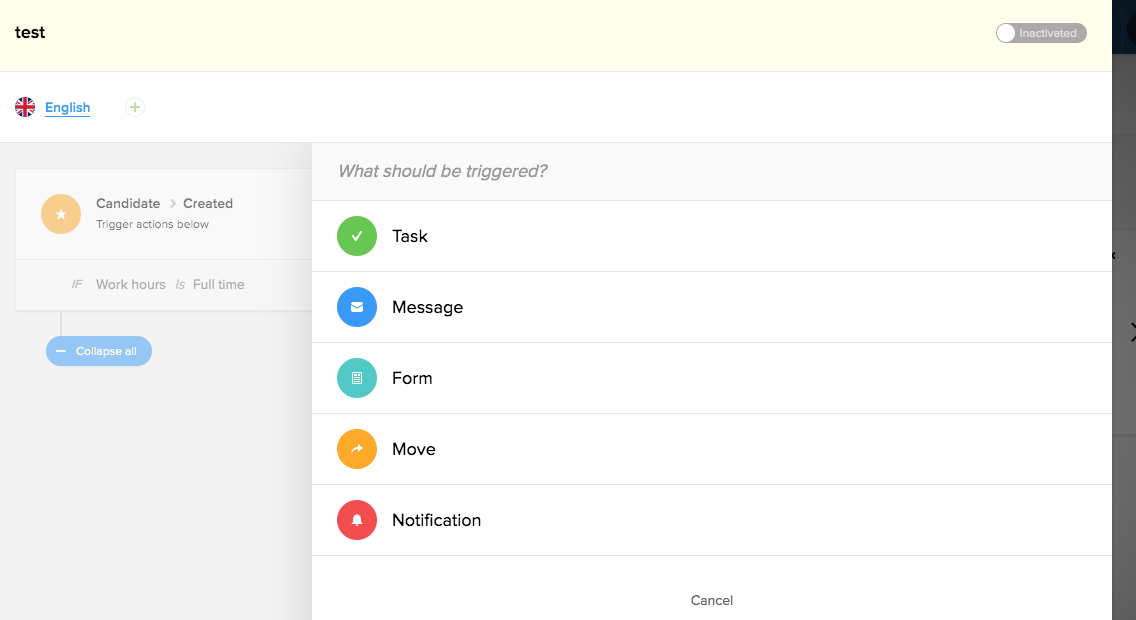Click the UK flag language icon
Screen dimensions: 1136x620
pos(25,107)
